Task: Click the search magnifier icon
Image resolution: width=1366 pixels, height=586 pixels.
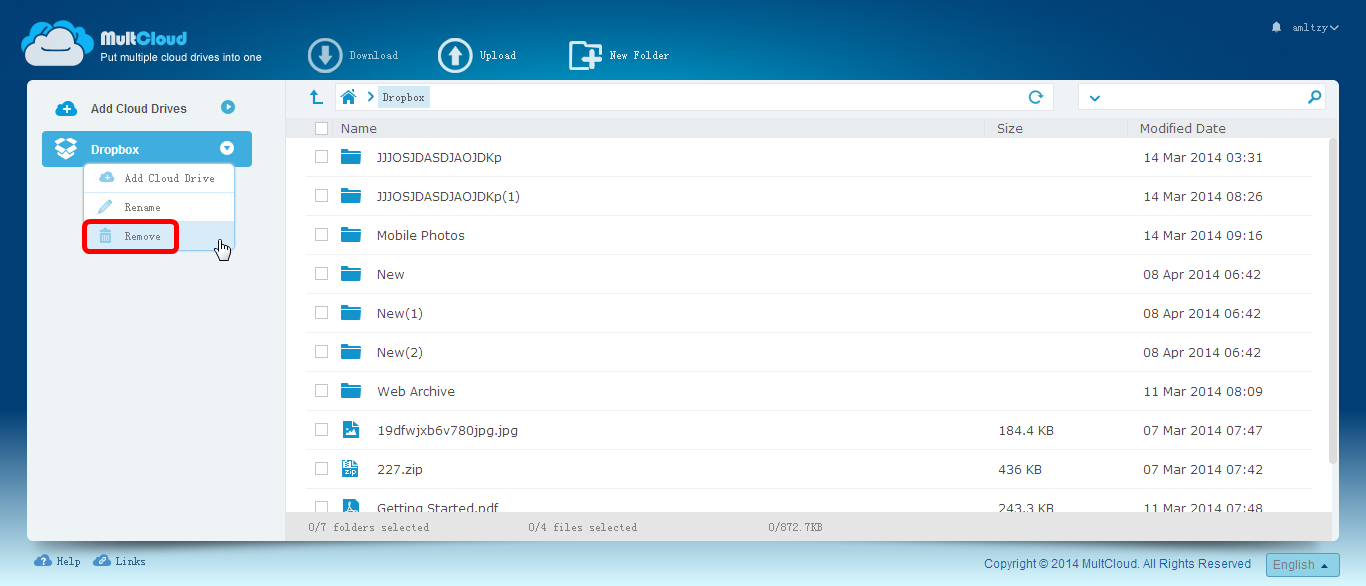Action: 1314,97
